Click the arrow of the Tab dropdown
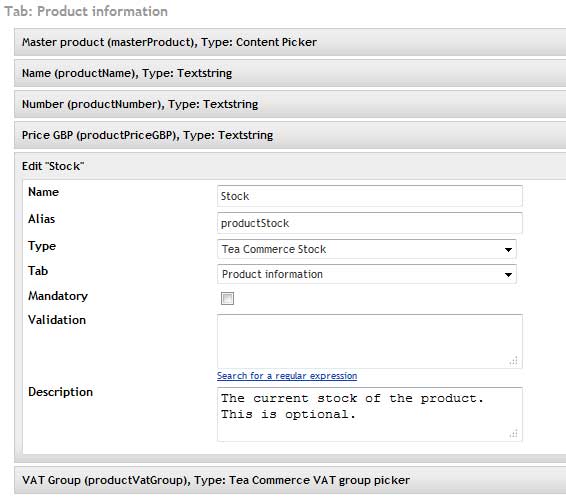Viewport: 566px width, 501px height. (x=508, y=275)
